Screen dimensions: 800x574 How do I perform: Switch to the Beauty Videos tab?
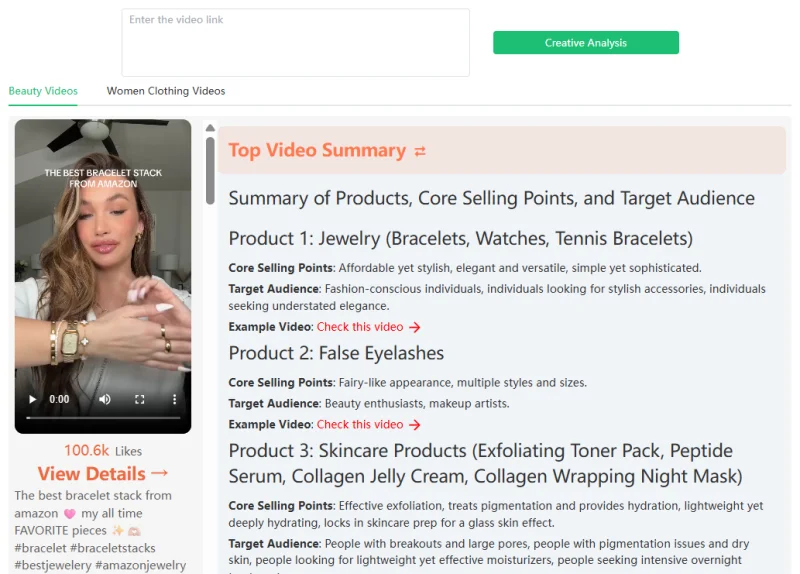[x=43, y=91]
